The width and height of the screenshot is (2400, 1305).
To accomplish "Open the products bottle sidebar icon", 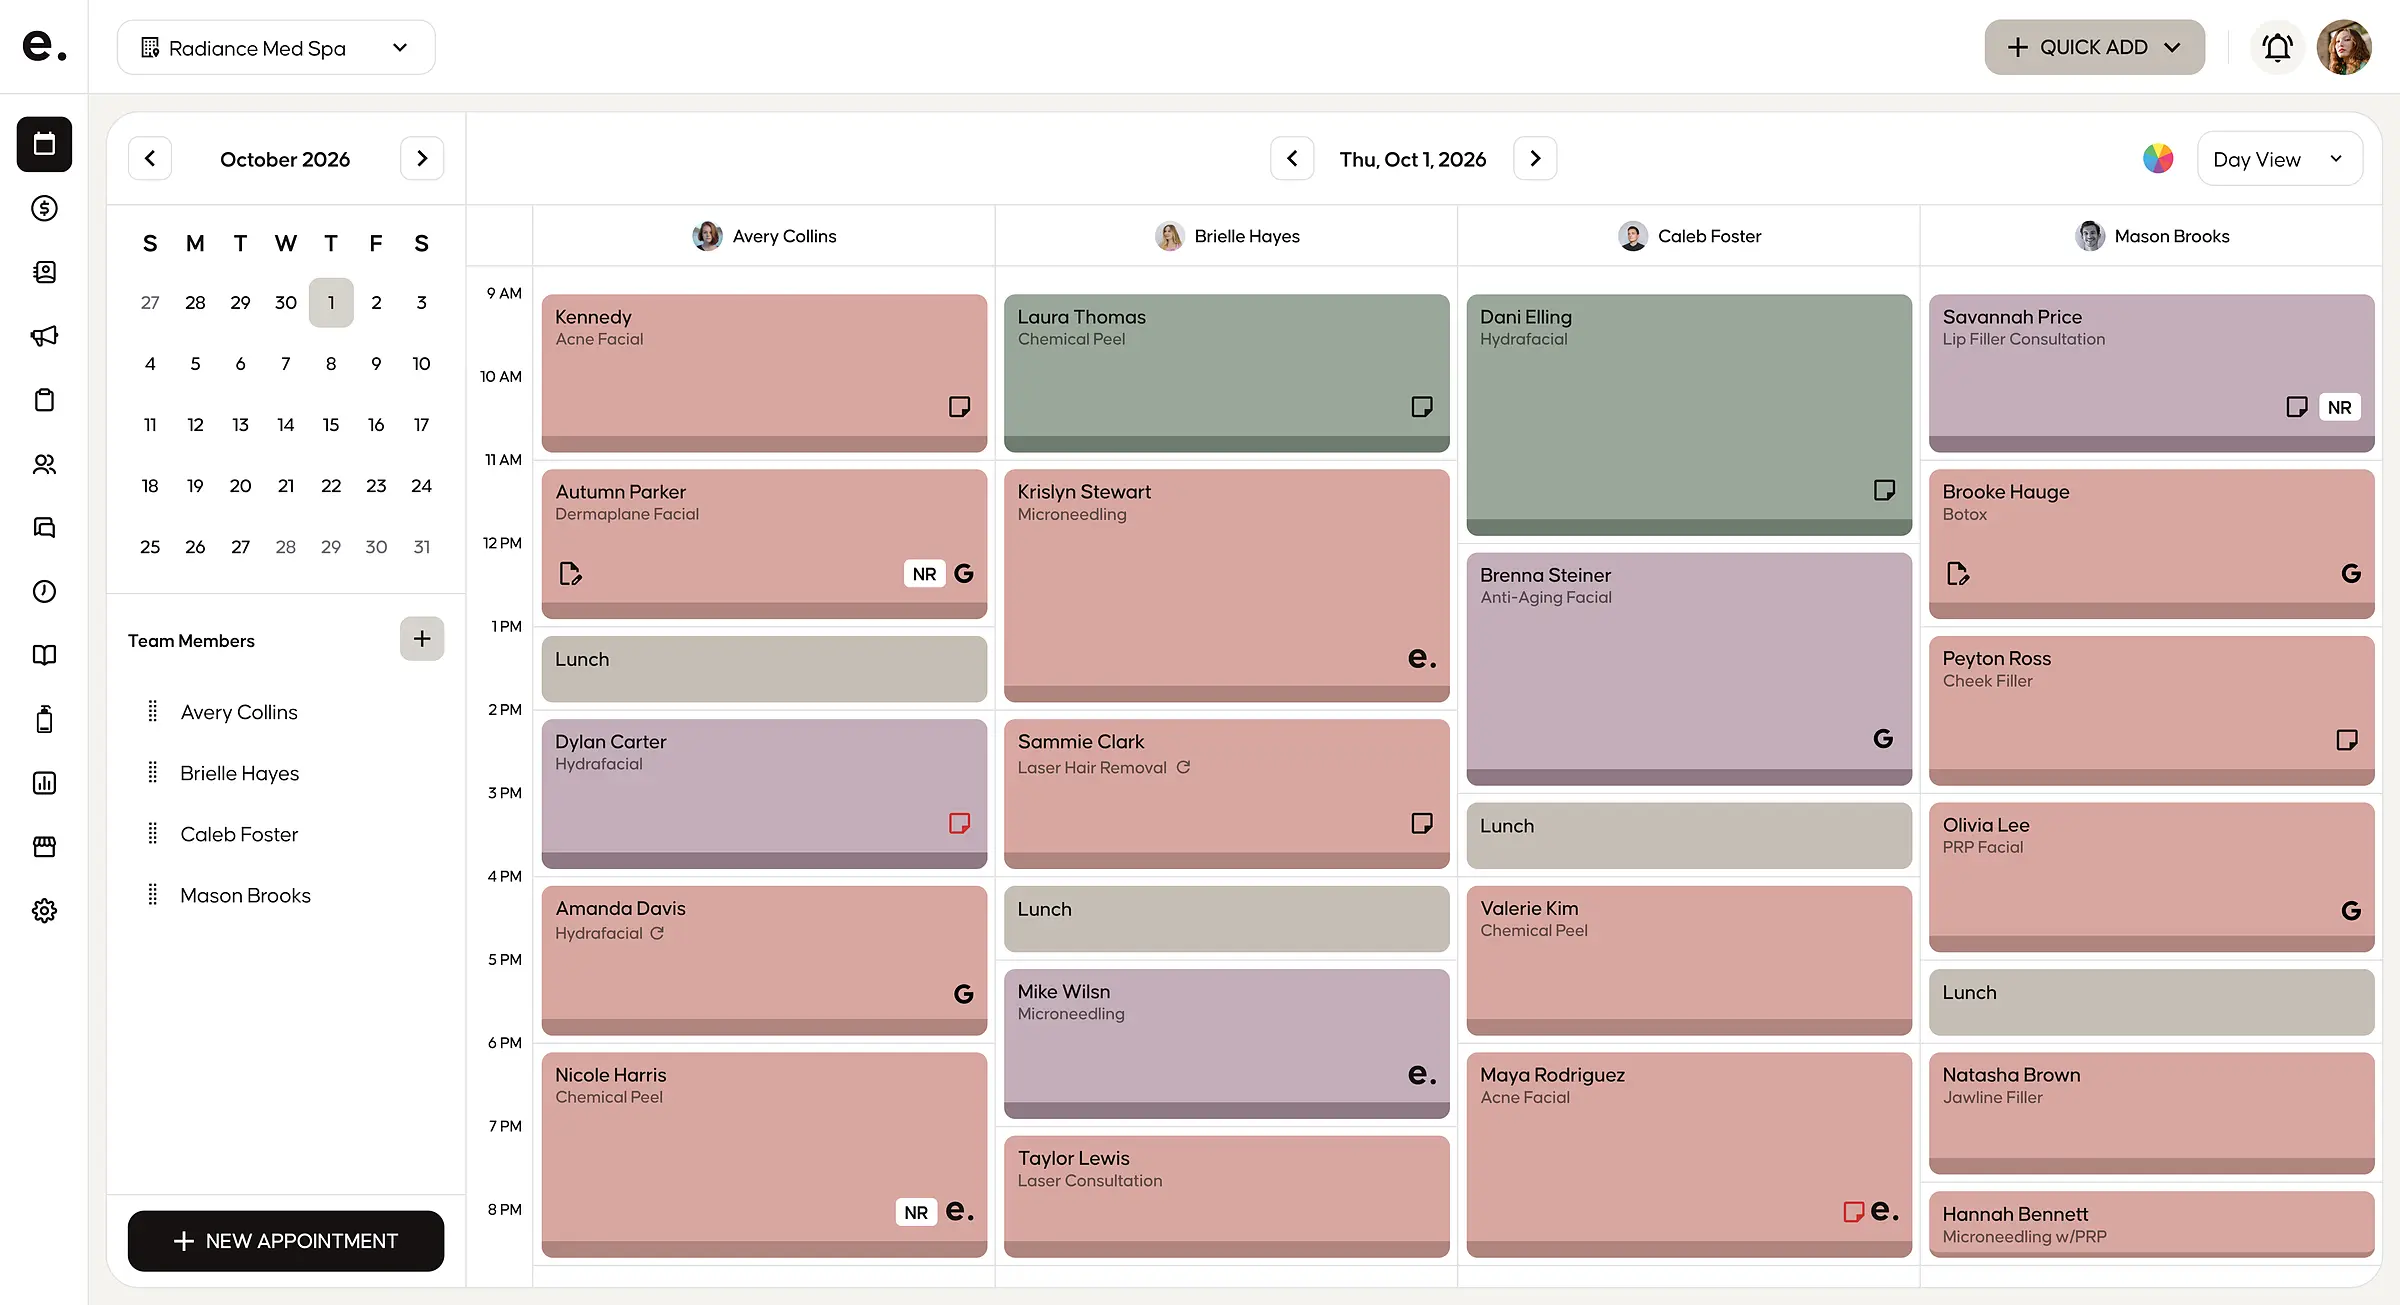I will point(44,719).
